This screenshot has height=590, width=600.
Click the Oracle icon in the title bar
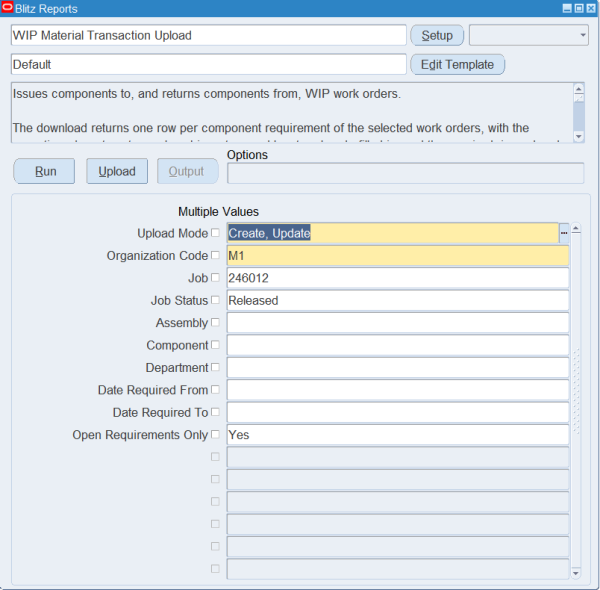click(7, 8)
